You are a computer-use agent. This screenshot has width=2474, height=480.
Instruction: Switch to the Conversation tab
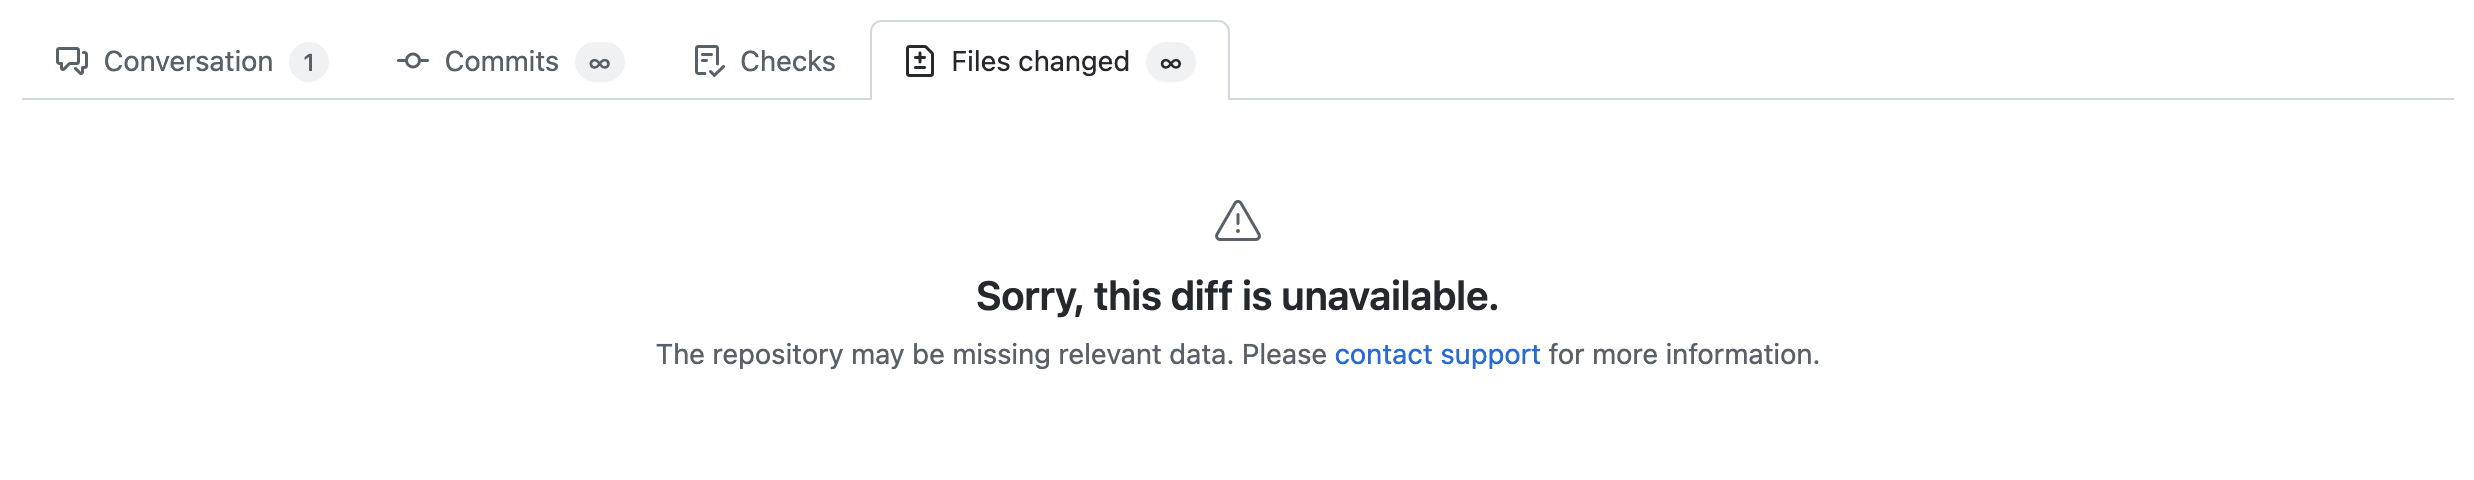[188, 61]
